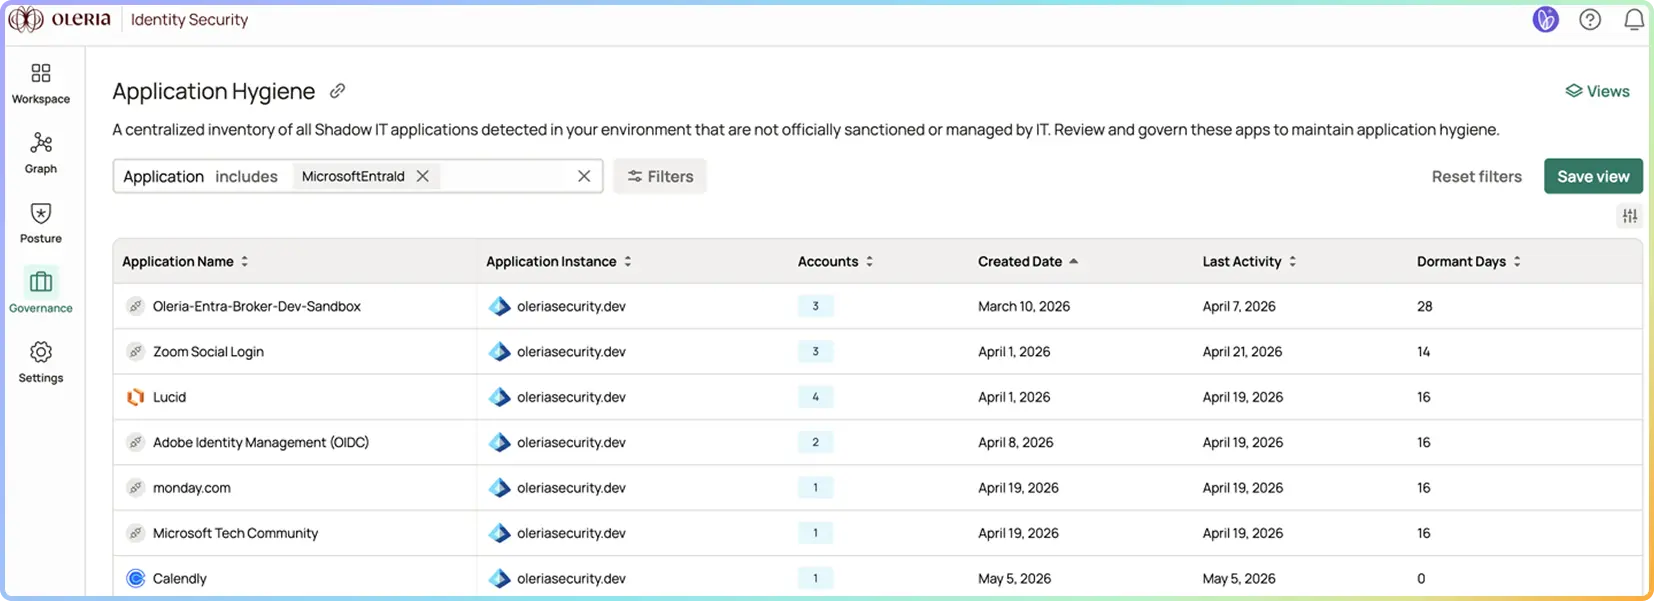1654x601 pixels.
Task: Open the Posture sidebar section
Action: [41, 223]
